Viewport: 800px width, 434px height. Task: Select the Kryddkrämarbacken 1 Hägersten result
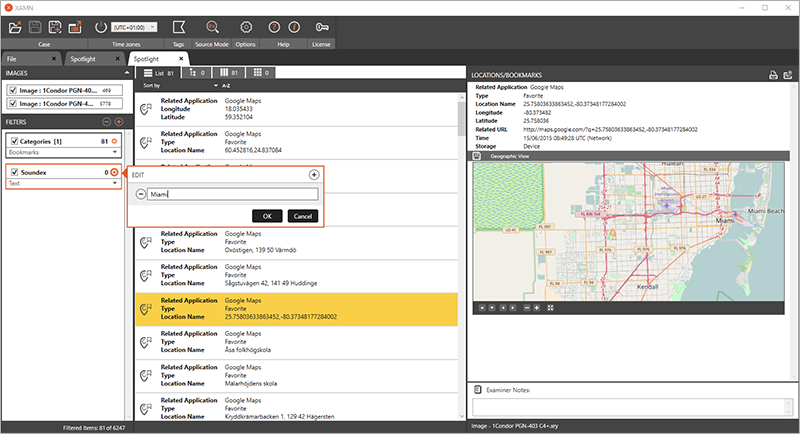(x=296, y=407)
